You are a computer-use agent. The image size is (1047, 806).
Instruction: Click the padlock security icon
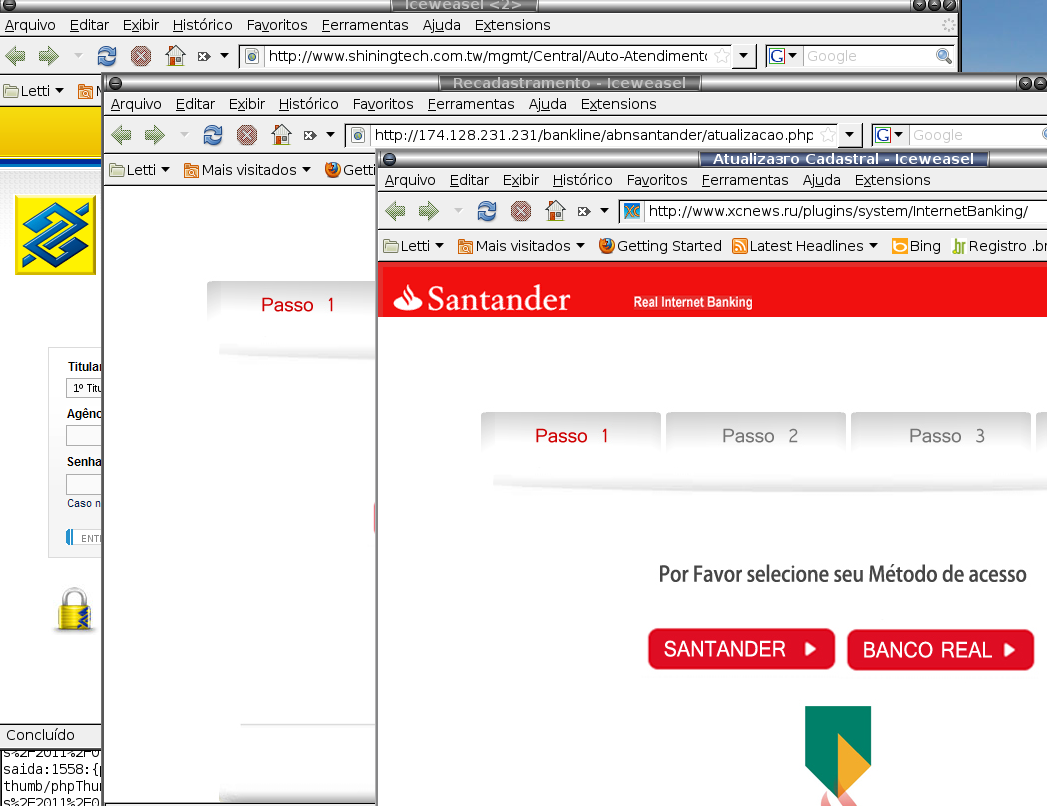coord(74,610)
